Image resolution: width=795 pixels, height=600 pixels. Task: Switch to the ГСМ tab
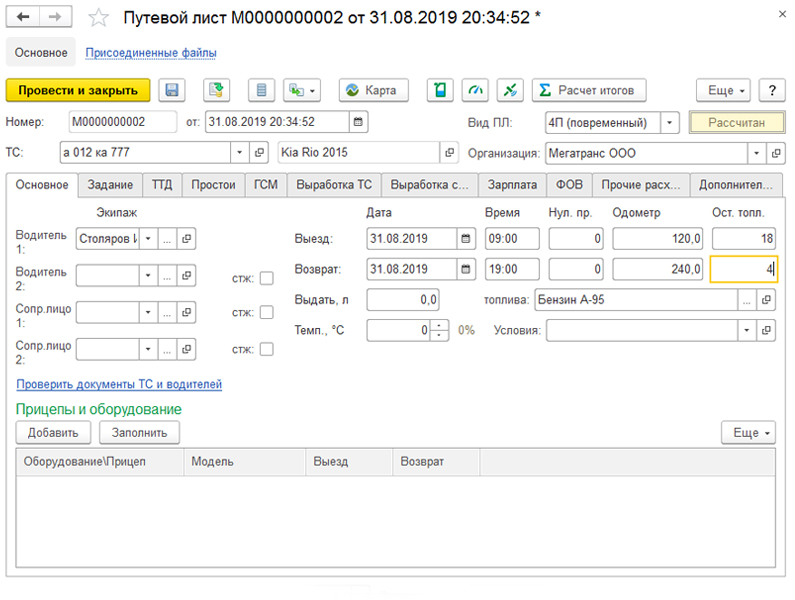coord(266,185)
